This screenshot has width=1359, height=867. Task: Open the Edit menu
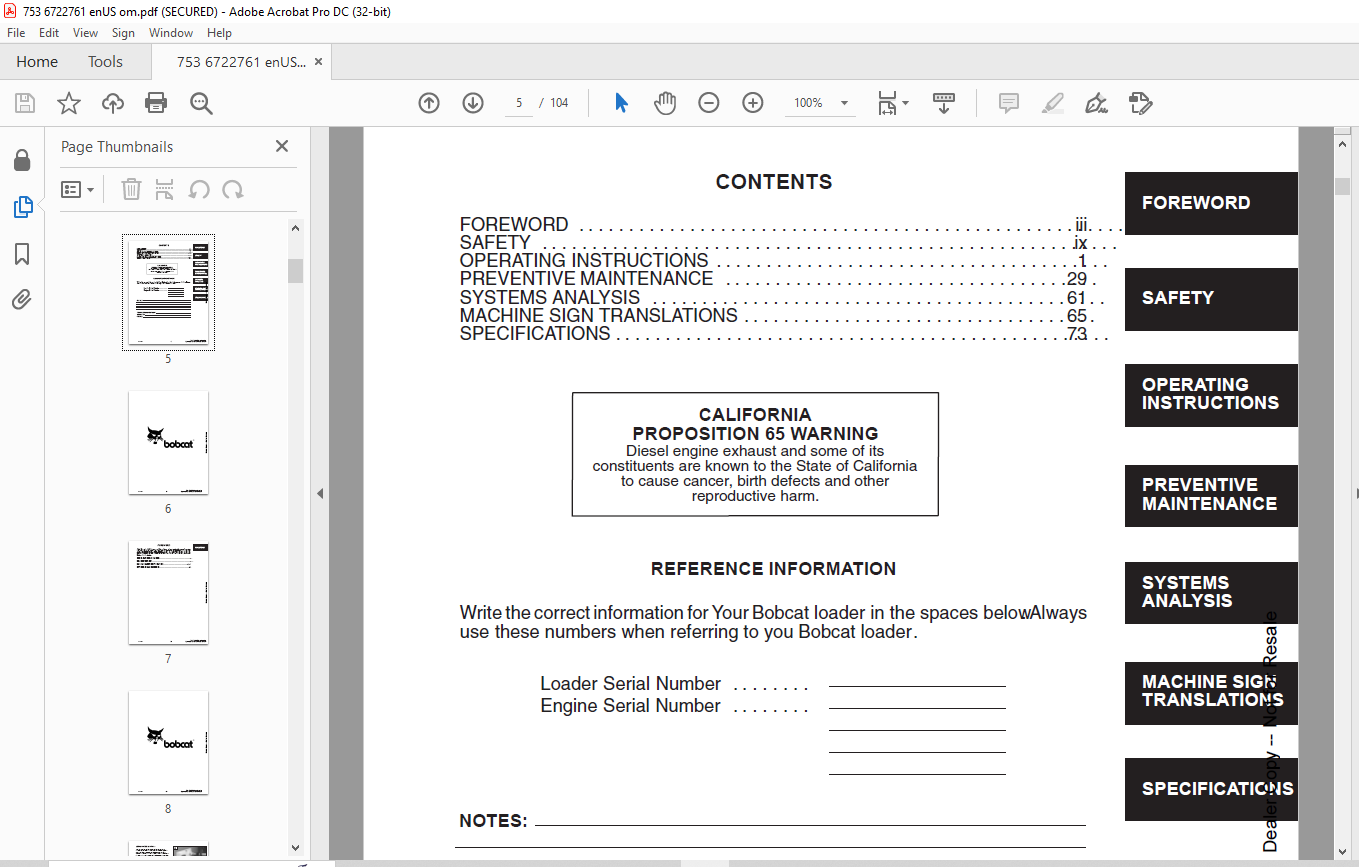pyautogui.click(x=49, y=33)
